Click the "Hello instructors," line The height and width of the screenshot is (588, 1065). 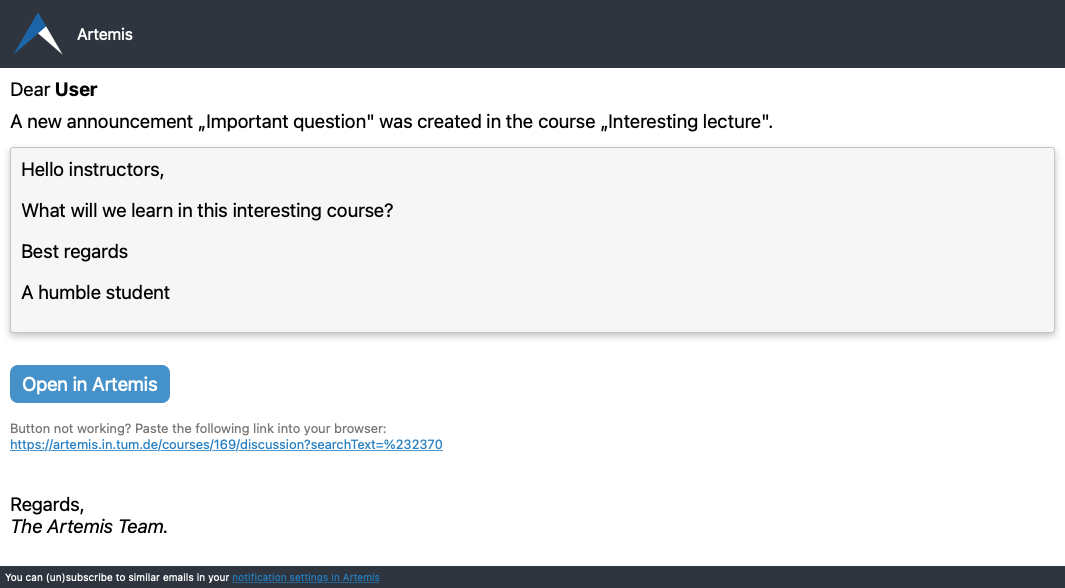tap(92, 170)
